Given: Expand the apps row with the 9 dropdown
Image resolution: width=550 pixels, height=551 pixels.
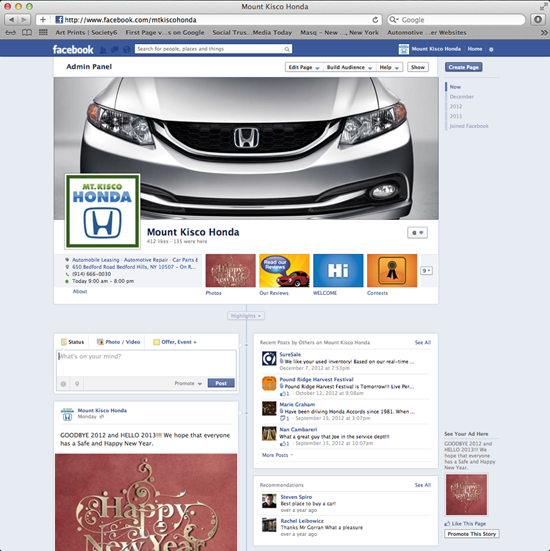Looking at the screenshot, I should (x=427, y=271).
